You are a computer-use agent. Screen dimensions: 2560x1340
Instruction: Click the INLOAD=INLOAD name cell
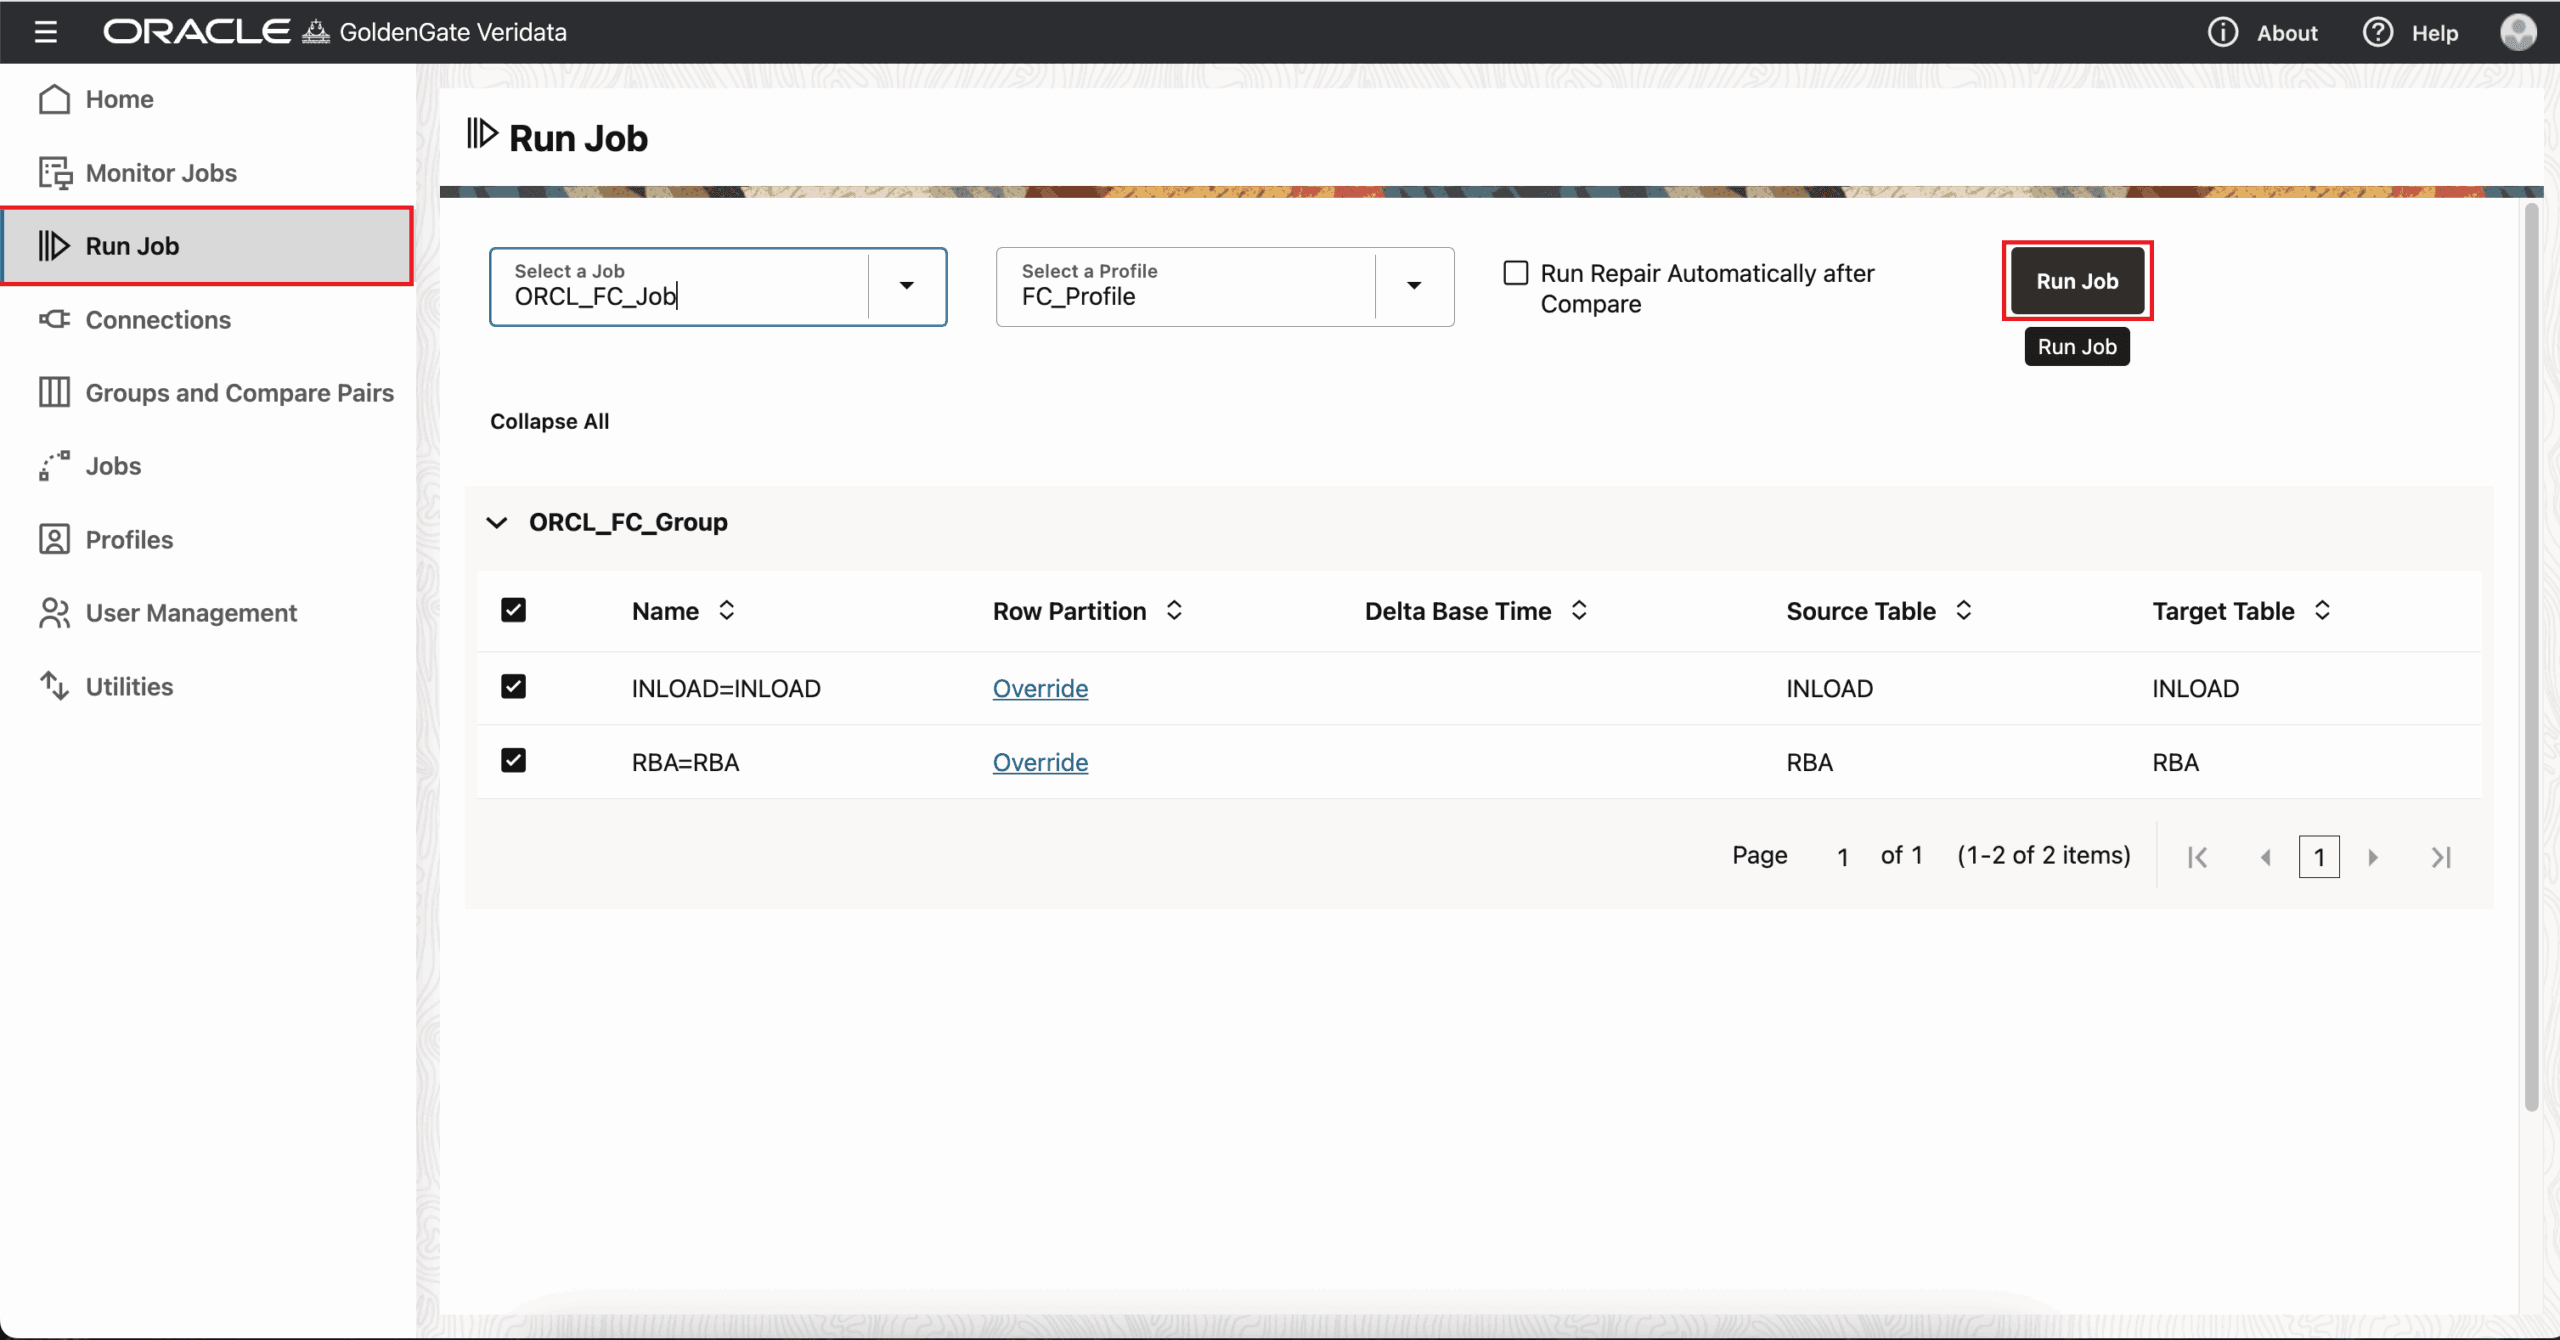click(x=726, y=688)
